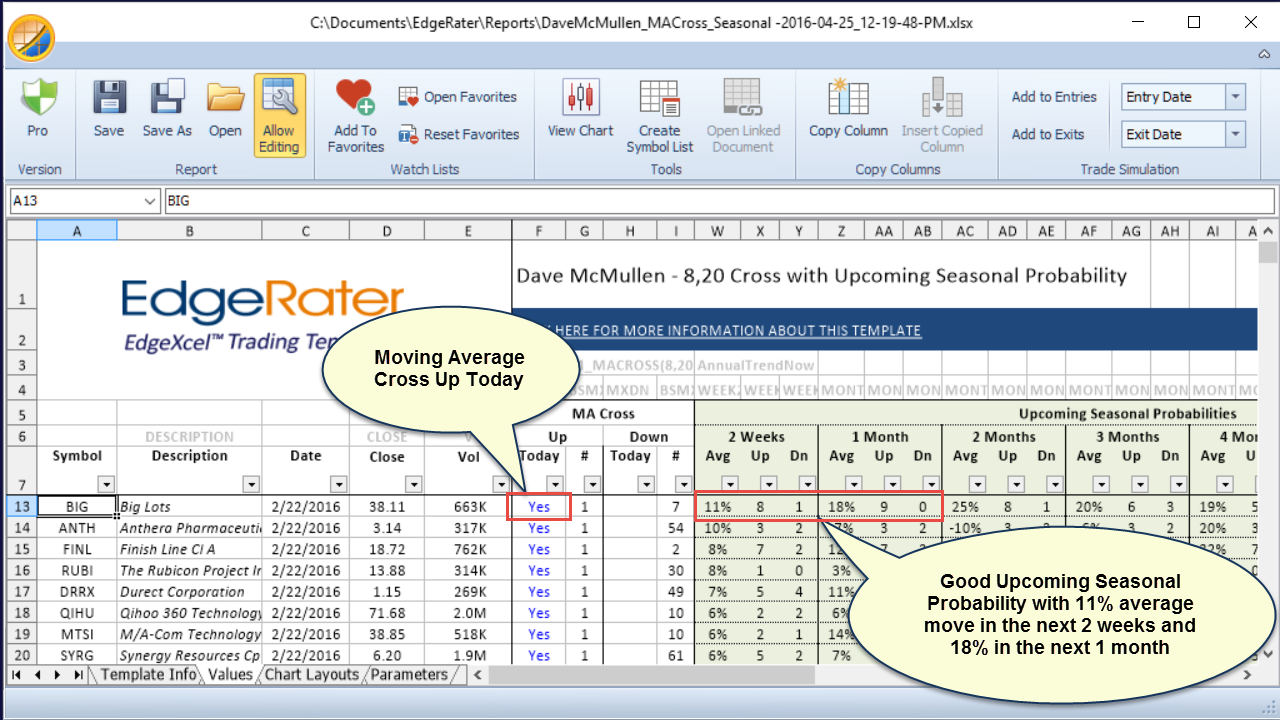This screenshot has width=1280, height=720.
Task: Select the Durect Corporation description cell
Action: click(189, 592)
